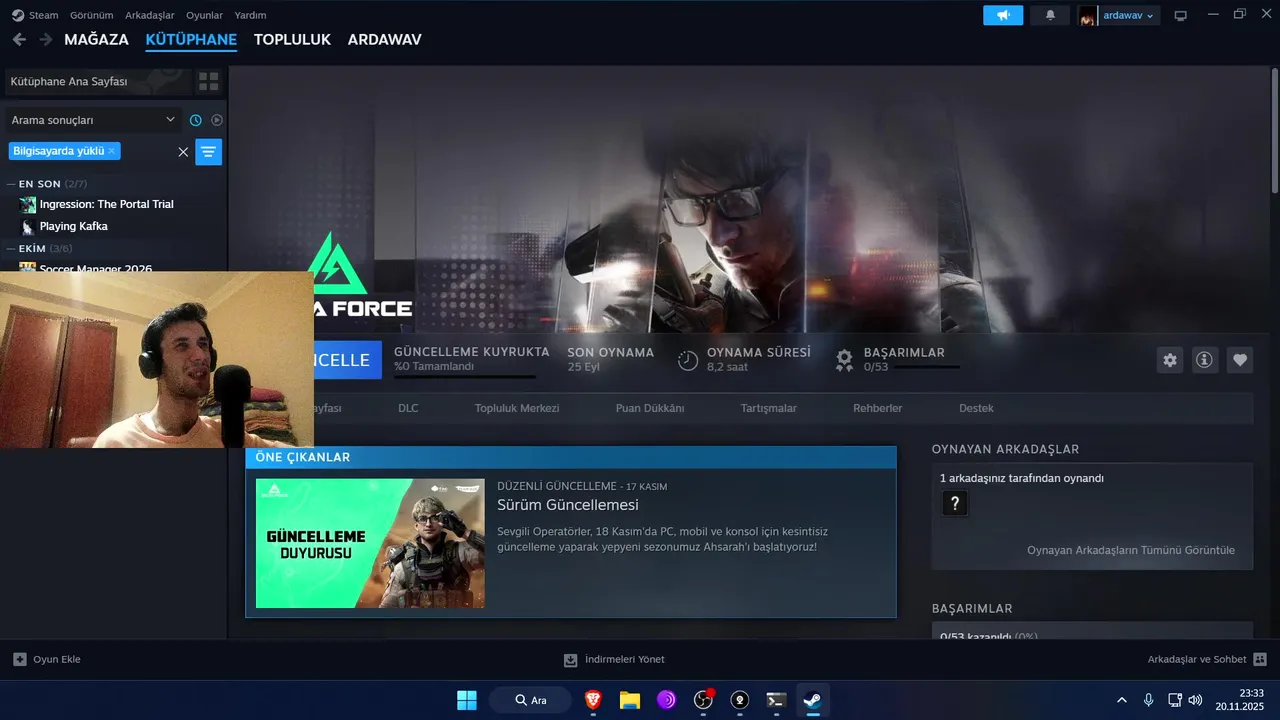Click the Playing Kafka game icon
Image resolution: width=1280 pixels, height=720 pixels.
pyautogui.click(x=28, y=227)
